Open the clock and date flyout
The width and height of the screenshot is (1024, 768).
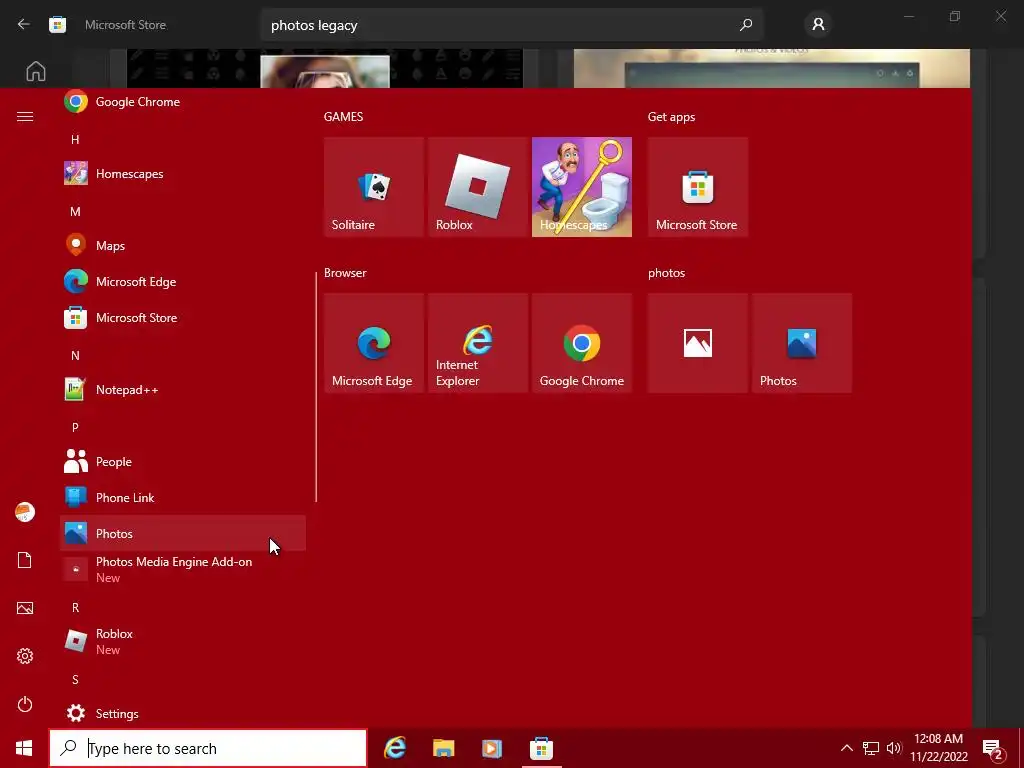coord(938,748)
